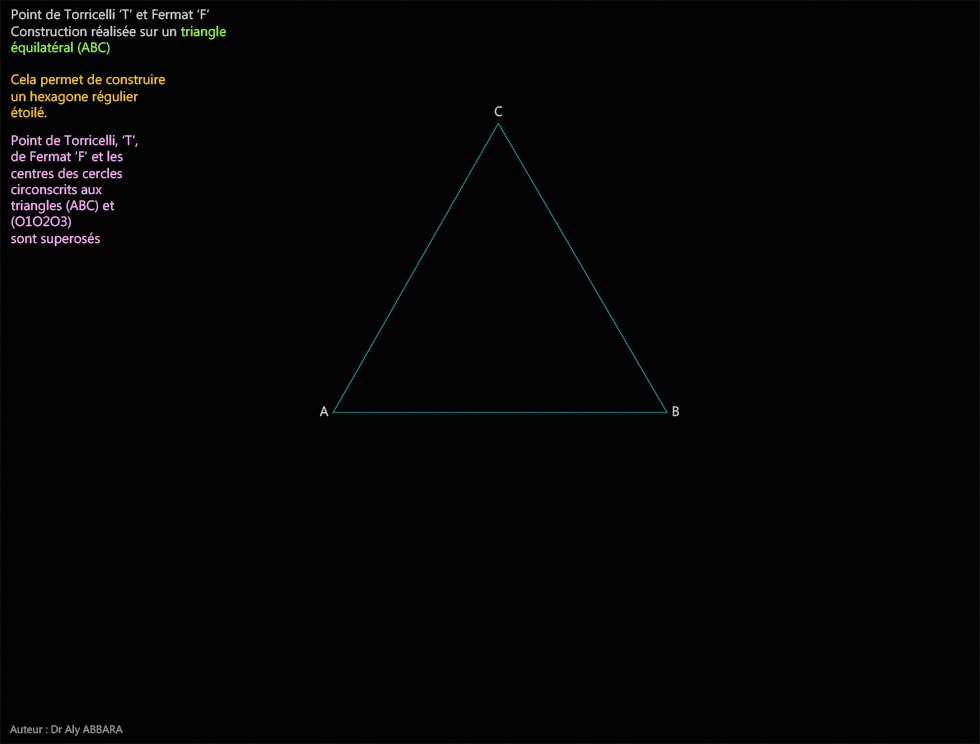Image resolution: width=980 pixels, height=744 pixels.
Task: Select the base side AB of the triangle
Action: (x=500, y=410)
